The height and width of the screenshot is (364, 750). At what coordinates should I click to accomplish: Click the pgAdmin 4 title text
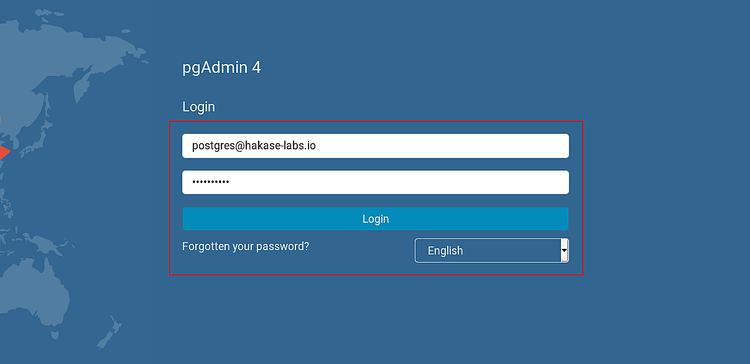tap(221, 68)
